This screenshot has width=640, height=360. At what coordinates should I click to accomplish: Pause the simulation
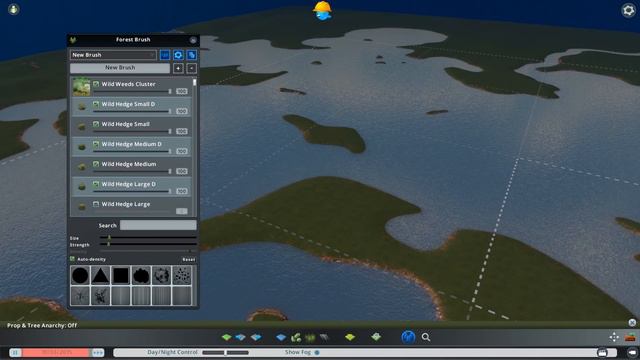pos(15,352)
